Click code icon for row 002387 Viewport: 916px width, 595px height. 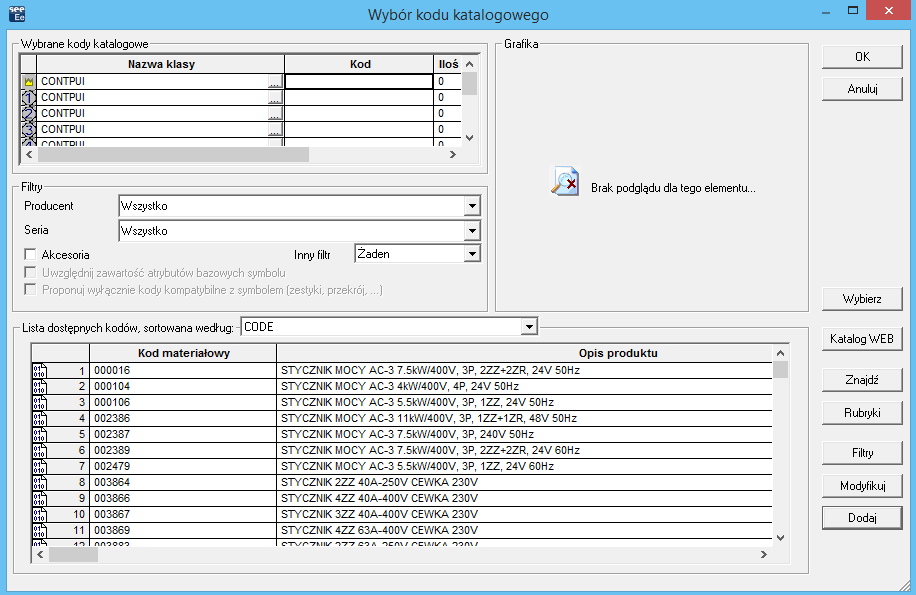(x=40, y=434)
